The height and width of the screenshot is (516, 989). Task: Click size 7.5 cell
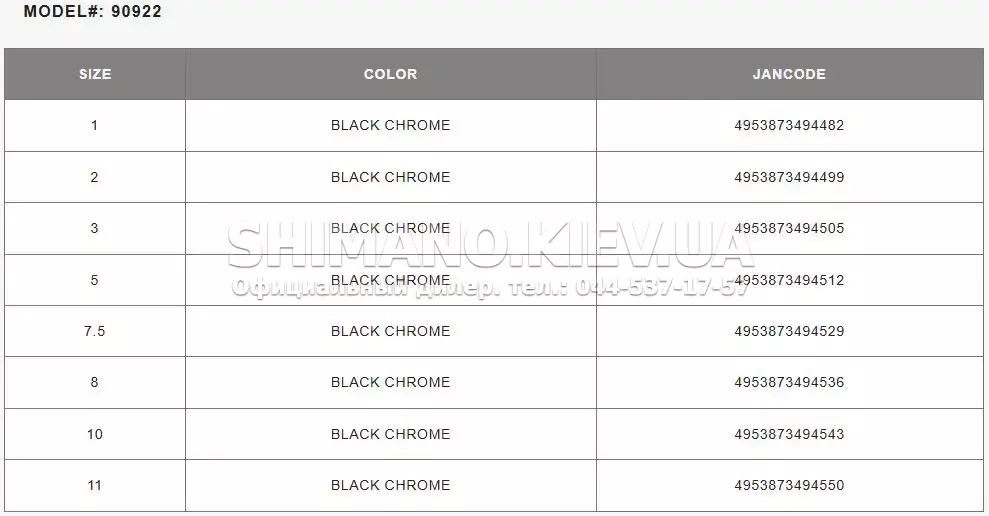[95, 331]
